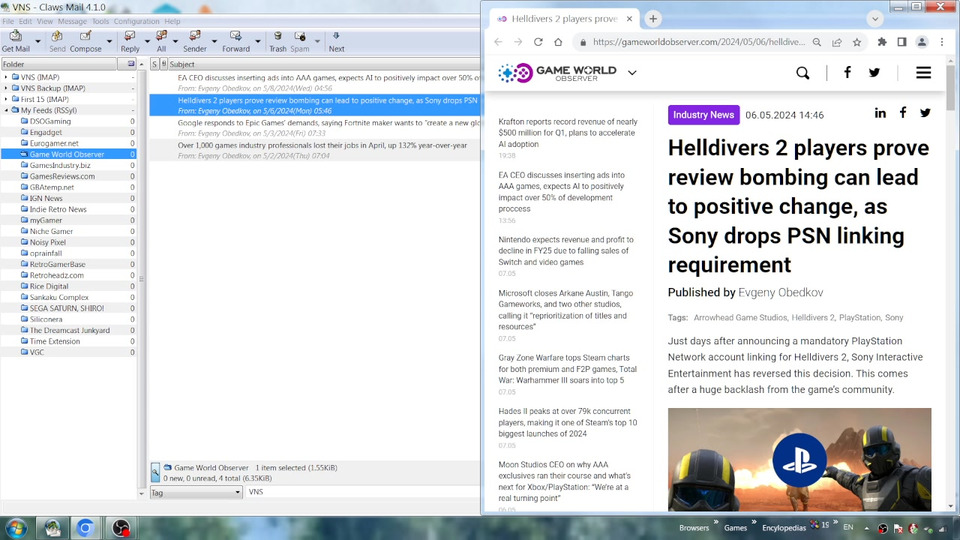Move selected message to Trash
Screen dimensions: 960x540
[278, 41]
